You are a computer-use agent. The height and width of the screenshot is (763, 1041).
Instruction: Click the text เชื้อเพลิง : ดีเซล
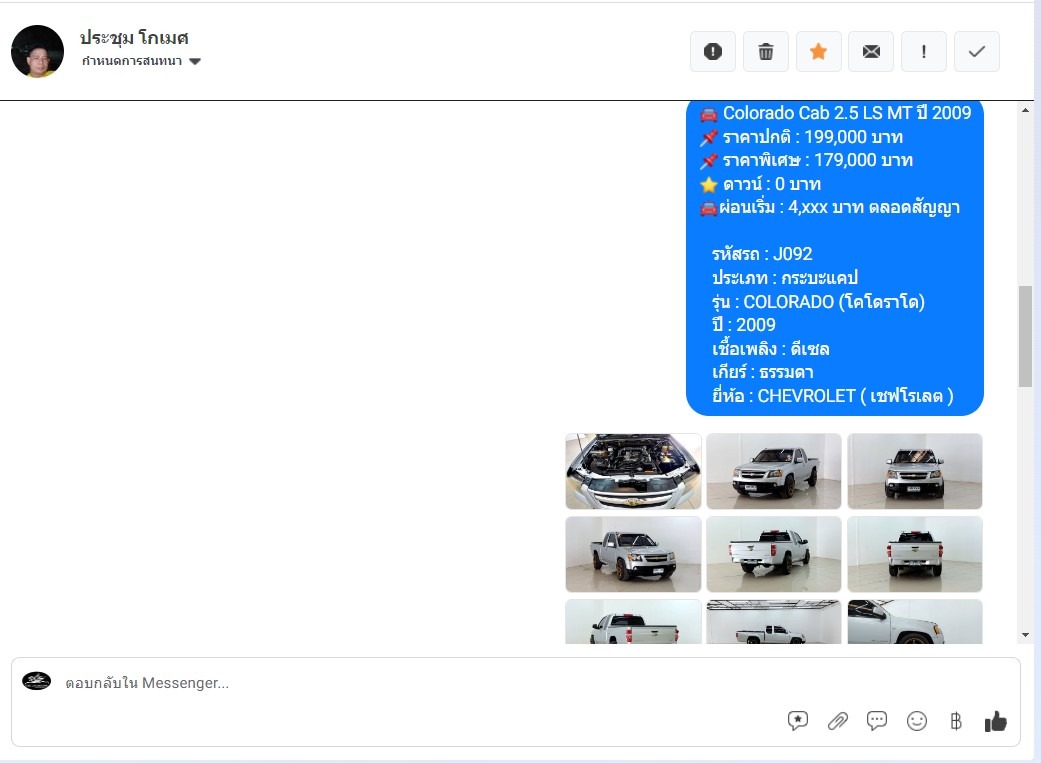coord(770,349)
